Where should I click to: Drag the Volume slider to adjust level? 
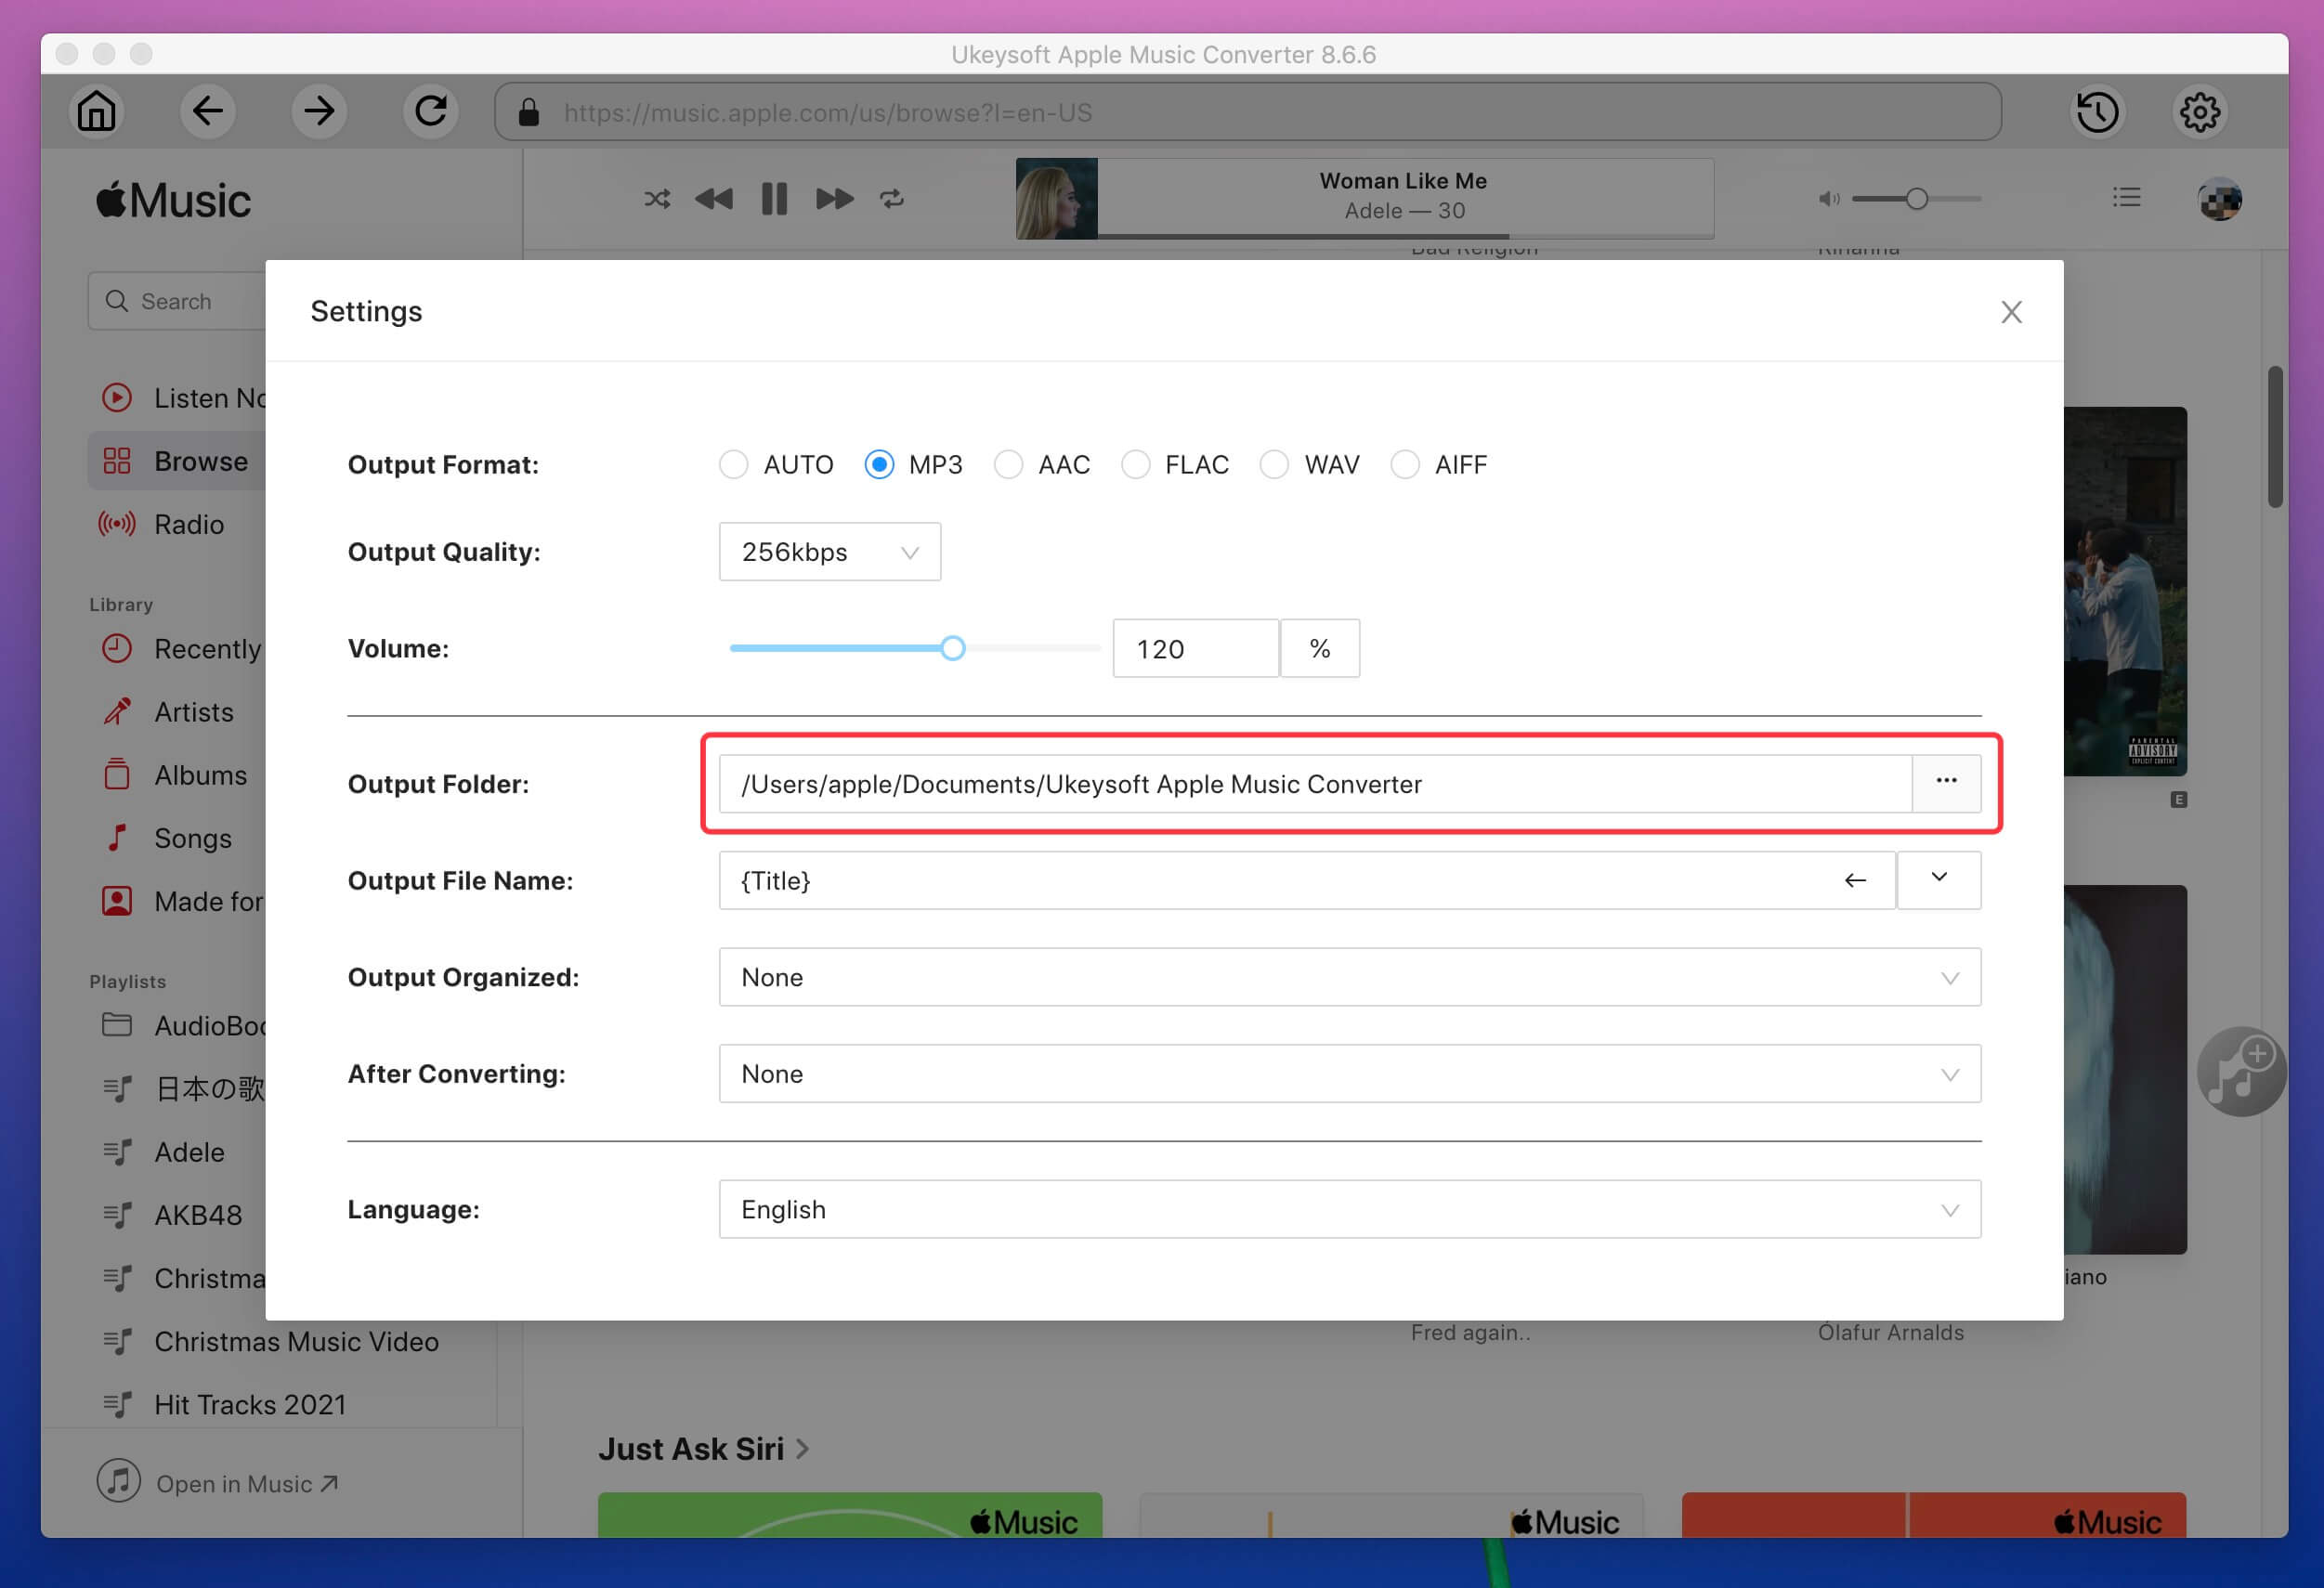950,648
